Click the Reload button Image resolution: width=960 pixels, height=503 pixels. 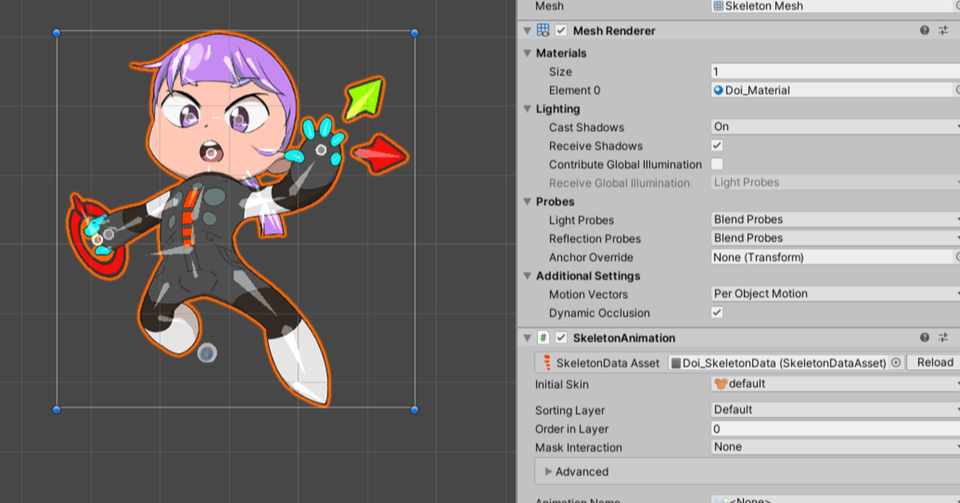point(935,362)
